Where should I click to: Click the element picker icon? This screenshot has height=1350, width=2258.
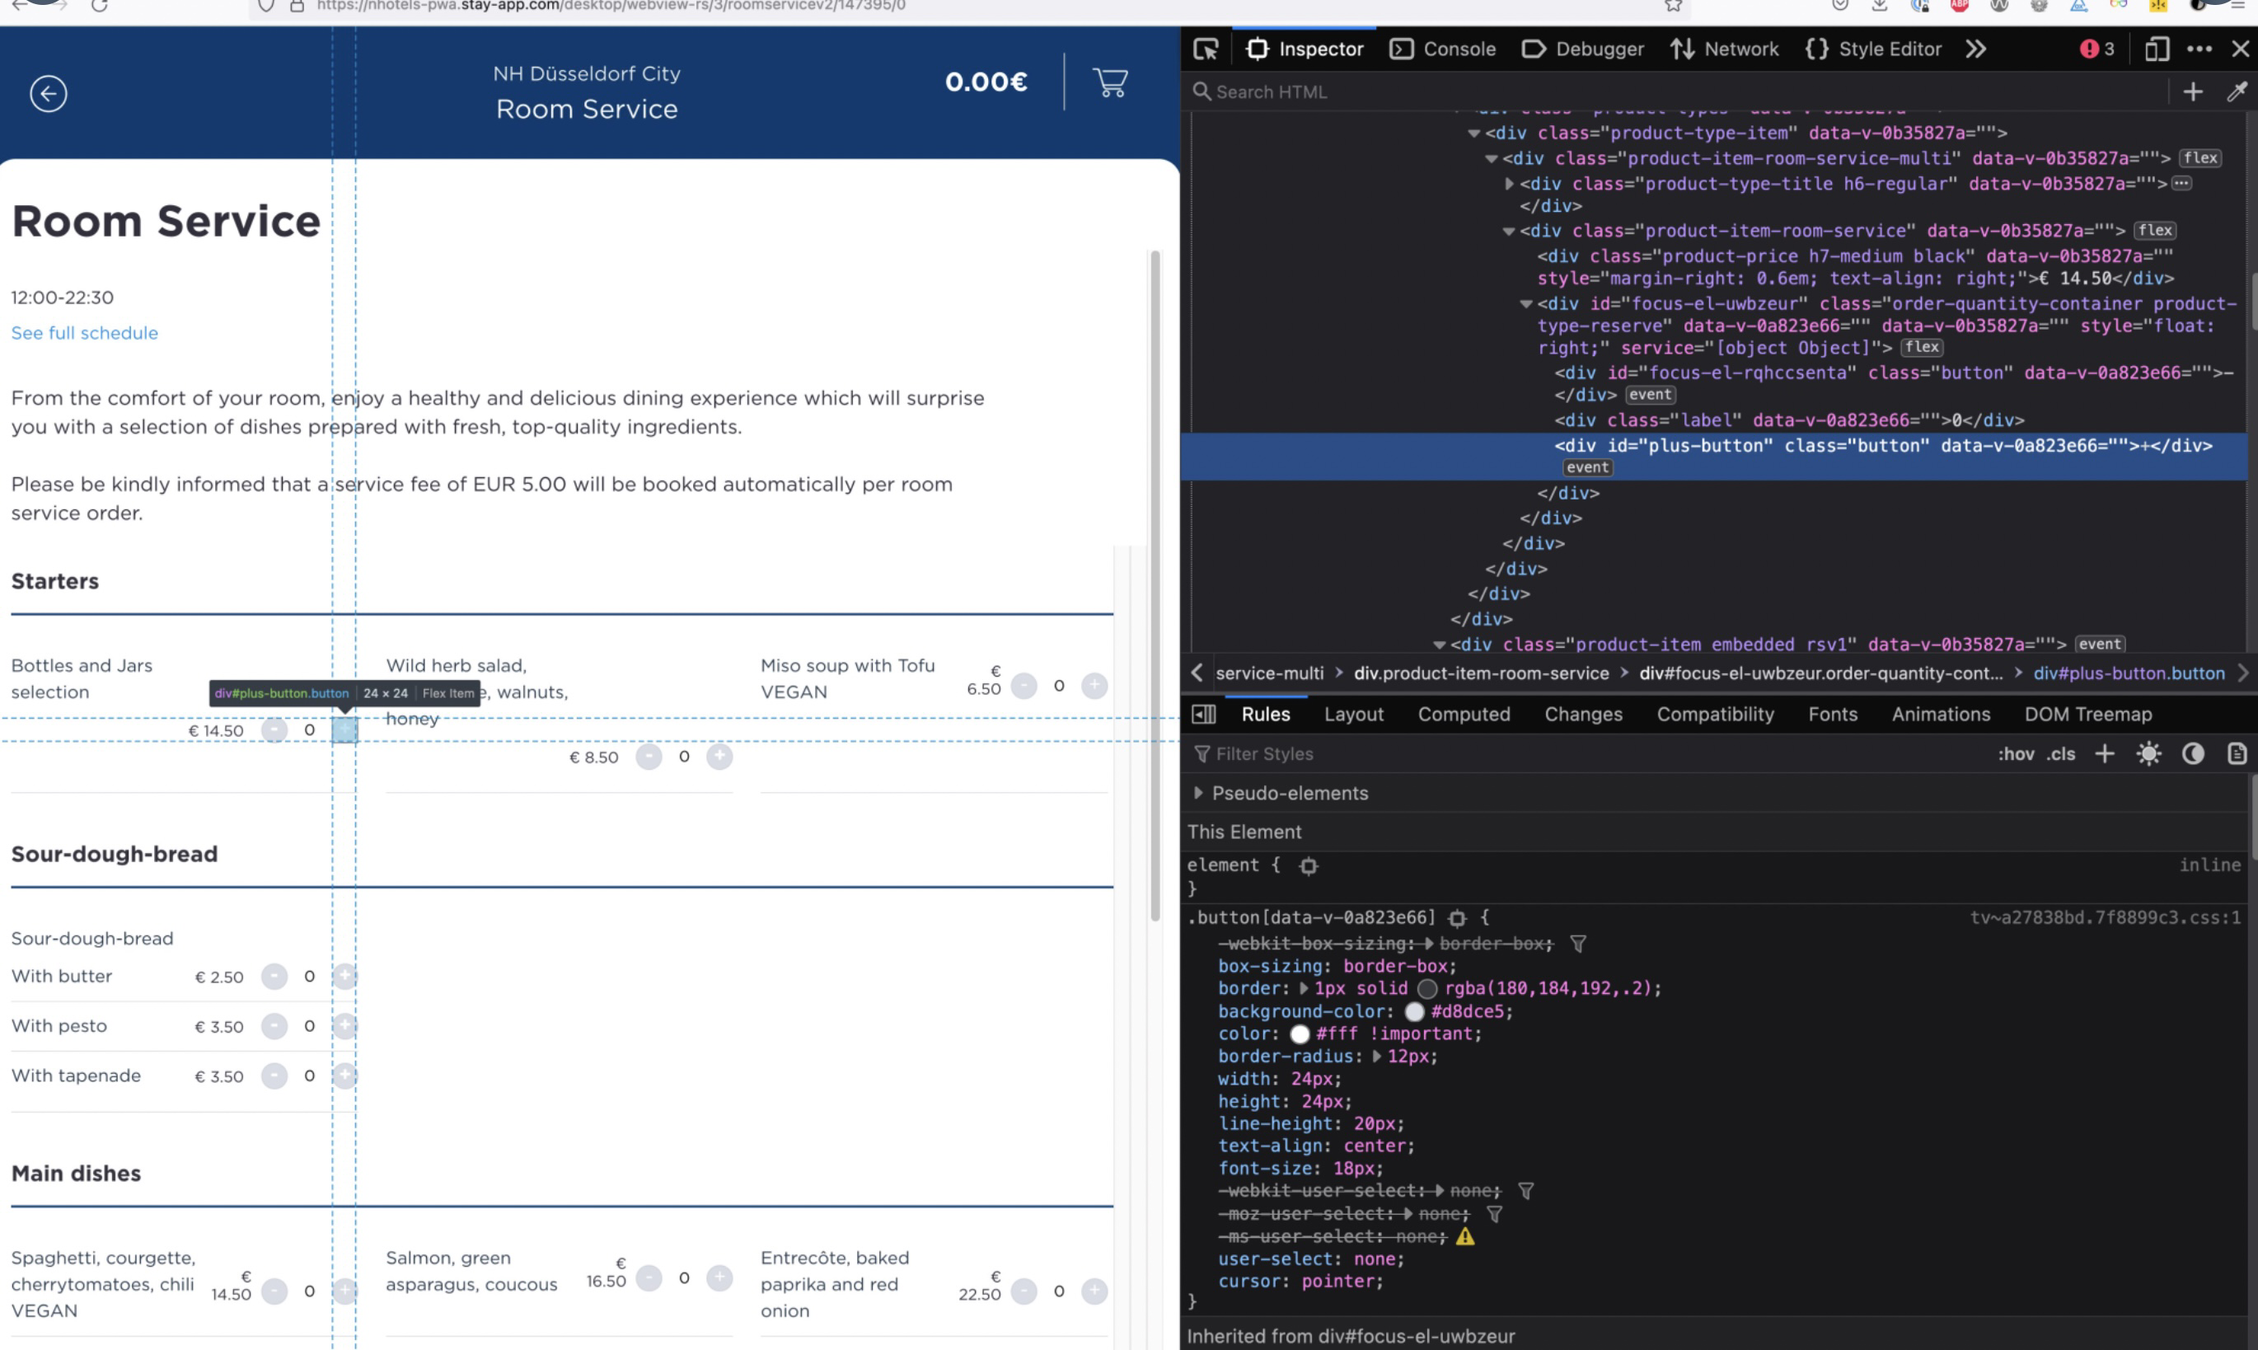pos(1206,49)
